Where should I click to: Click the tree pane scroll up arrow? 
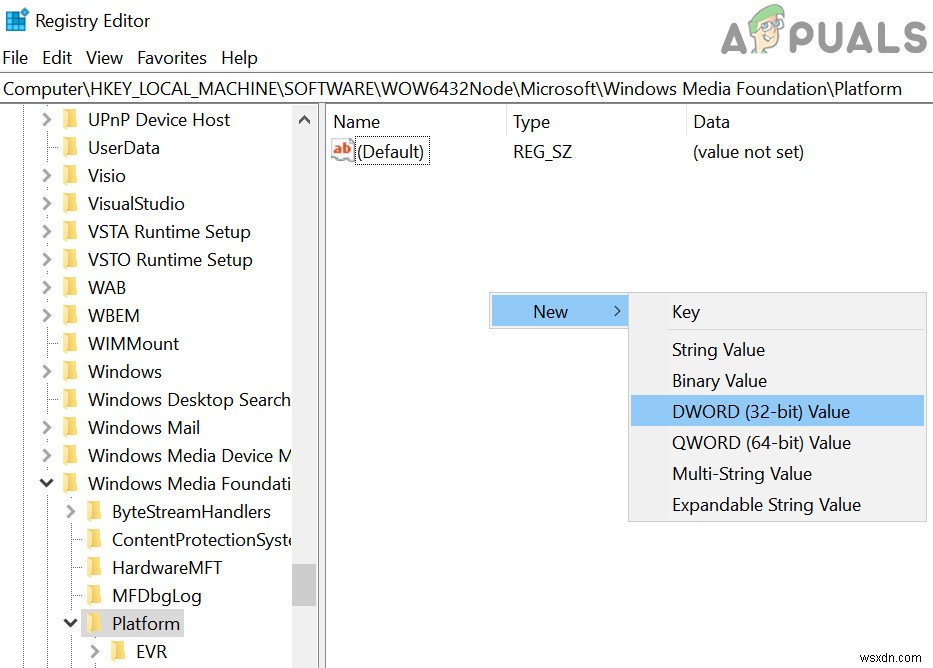tap(304, 120)
